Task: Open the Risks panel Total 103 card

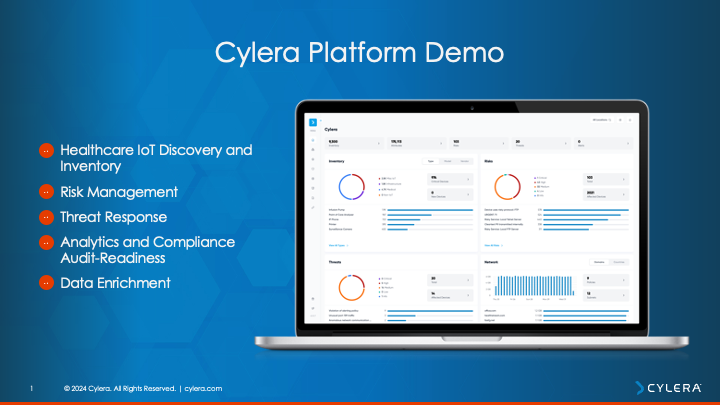Action: [606, 179]
